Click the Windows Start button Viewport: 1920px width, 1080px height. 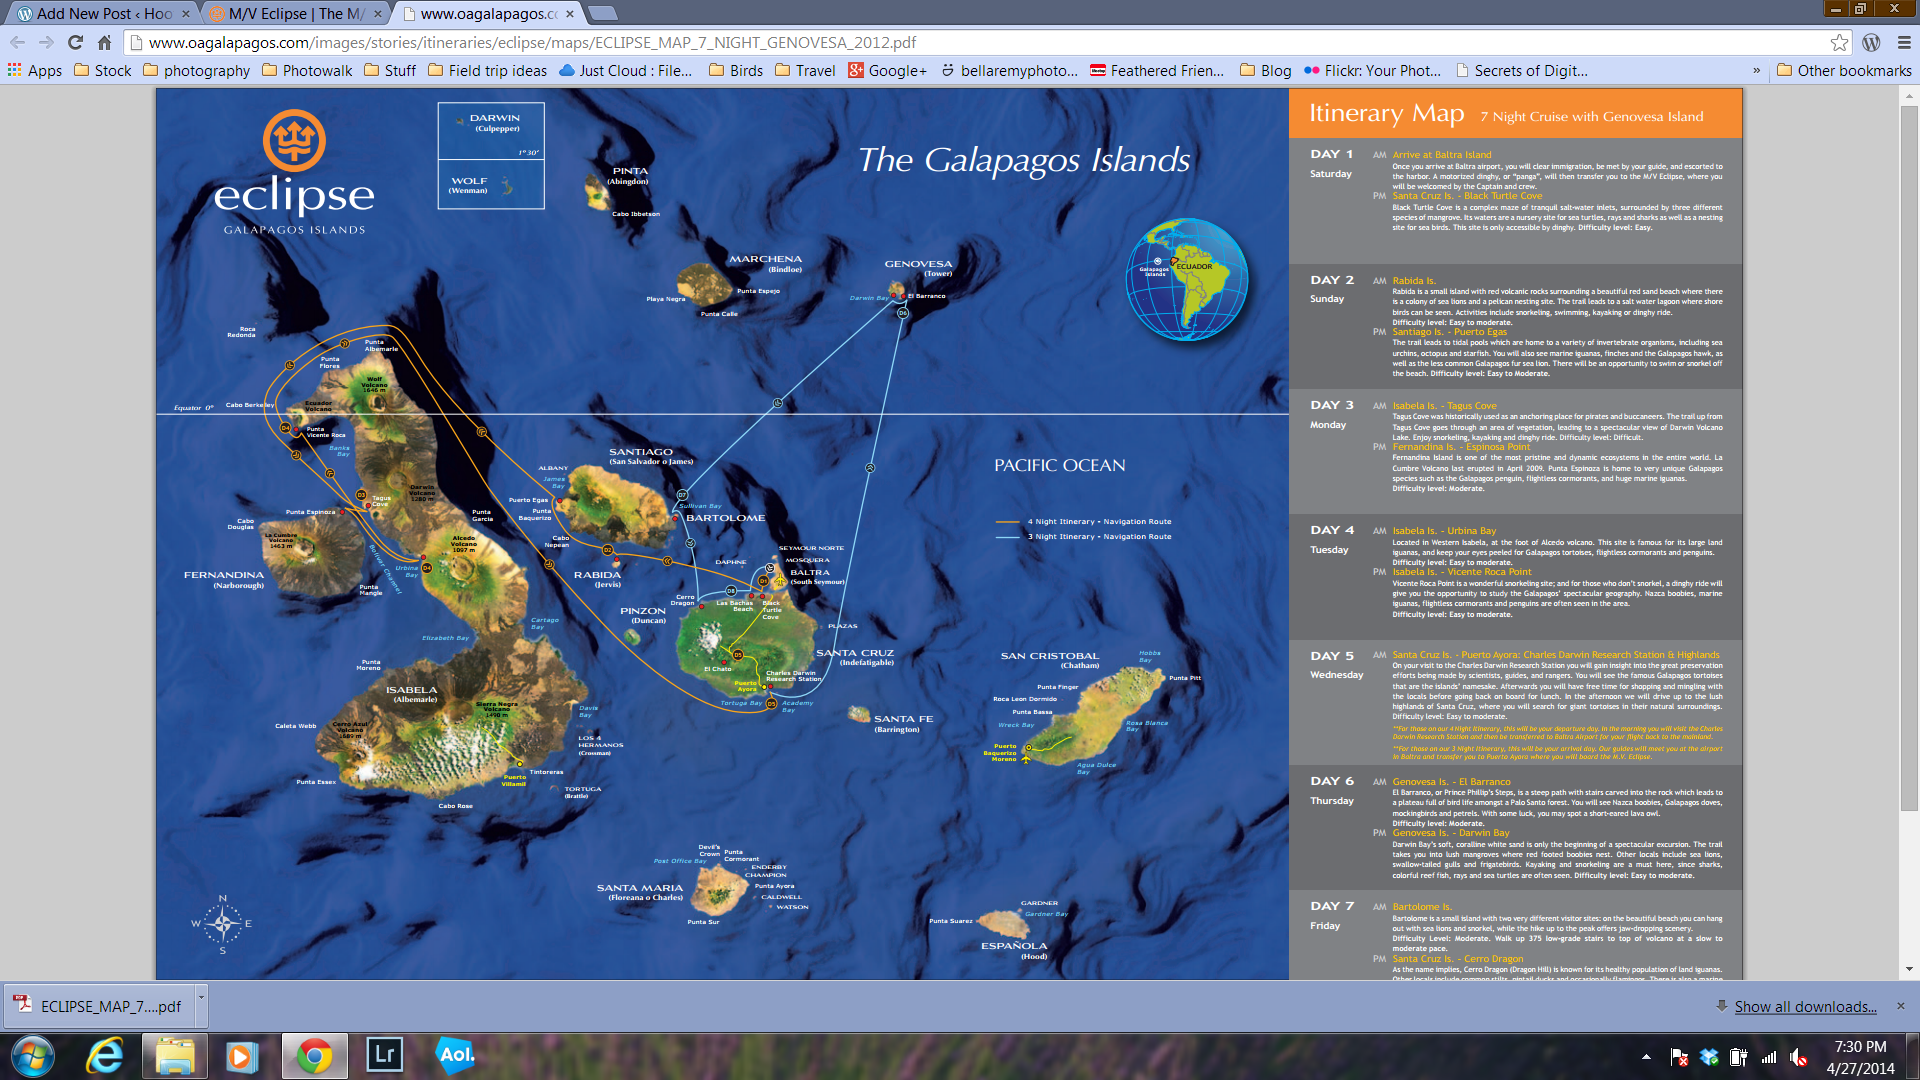click(x=32, y=1055)
